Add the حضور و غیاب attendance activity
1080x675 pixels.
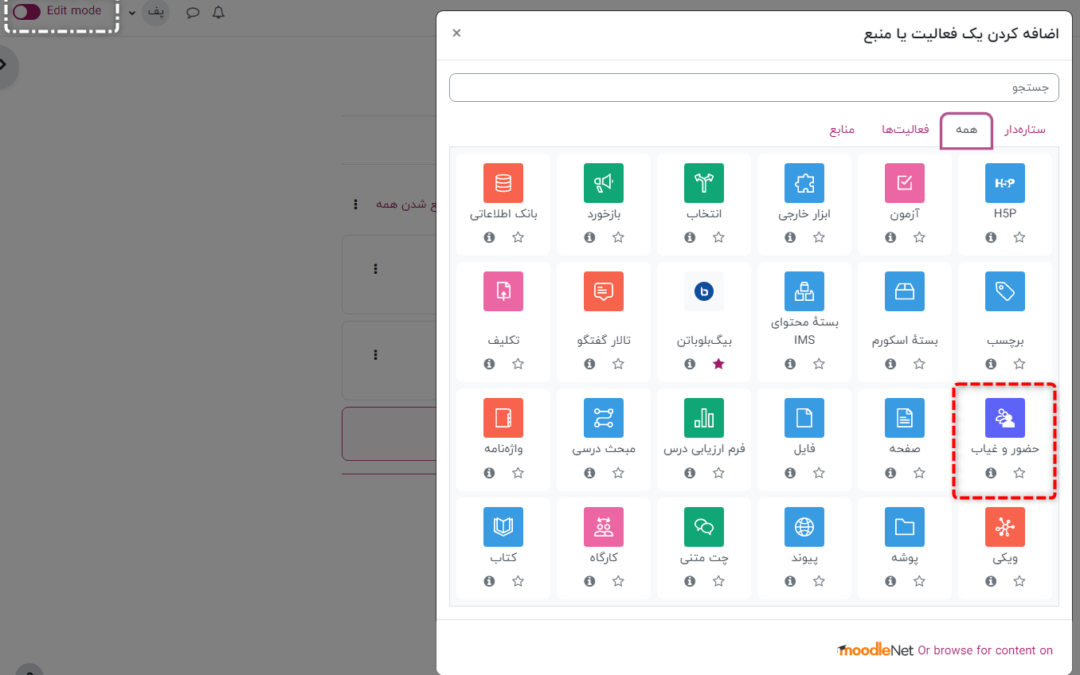[x=1004, y=418]
